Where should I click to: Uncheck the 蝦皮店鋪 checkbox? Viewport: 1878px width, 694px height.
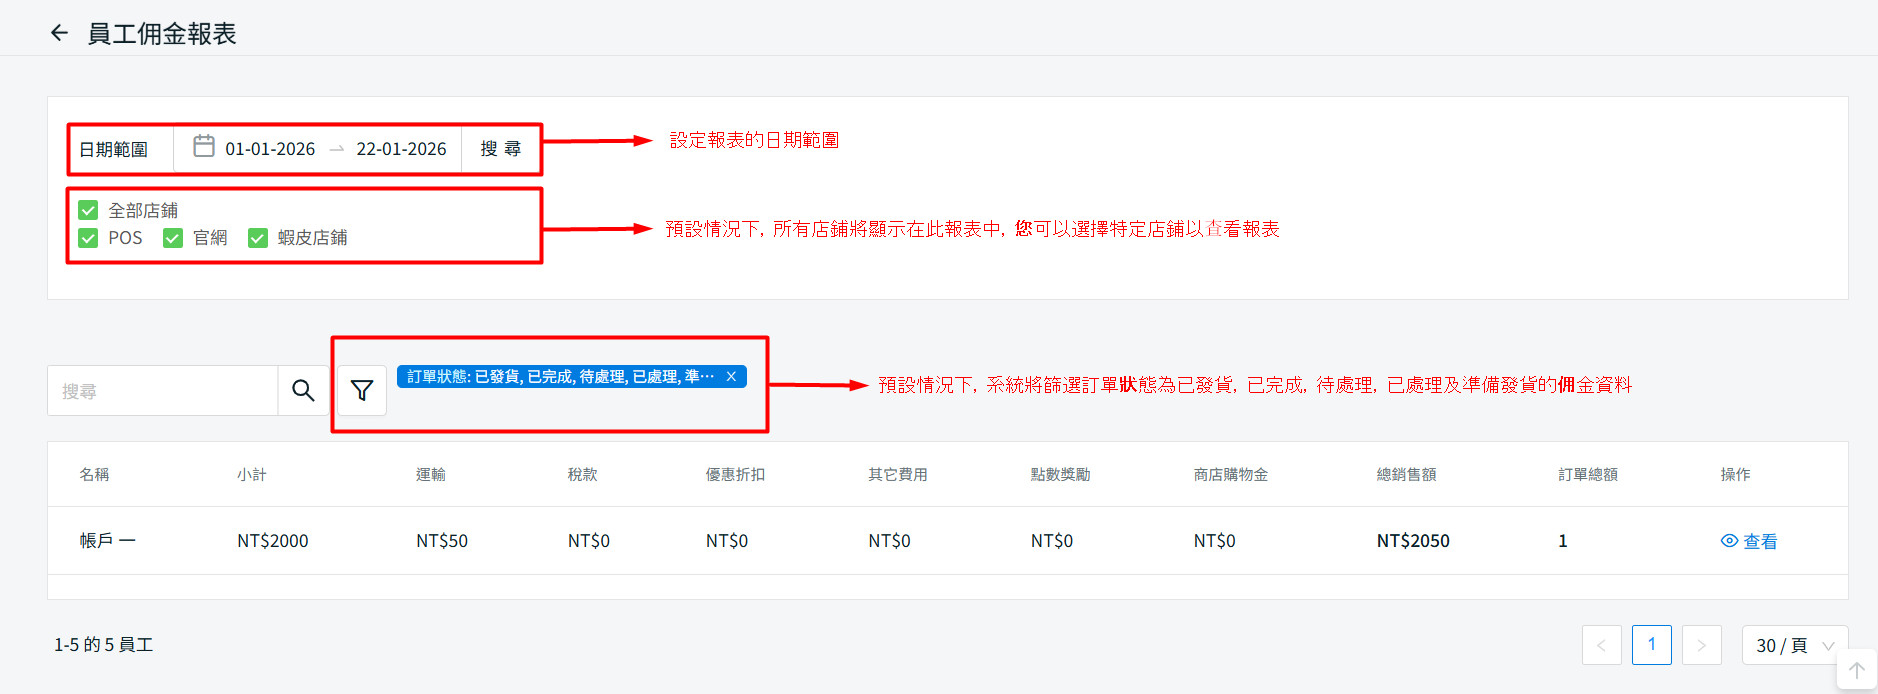click(x=258, y=238)
